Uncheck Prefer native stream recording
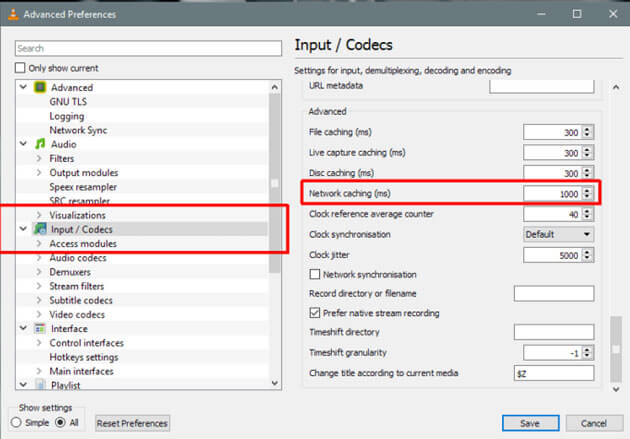Image resolution: width=630 pixels, height=439 pixels. (x=316, y=313)
